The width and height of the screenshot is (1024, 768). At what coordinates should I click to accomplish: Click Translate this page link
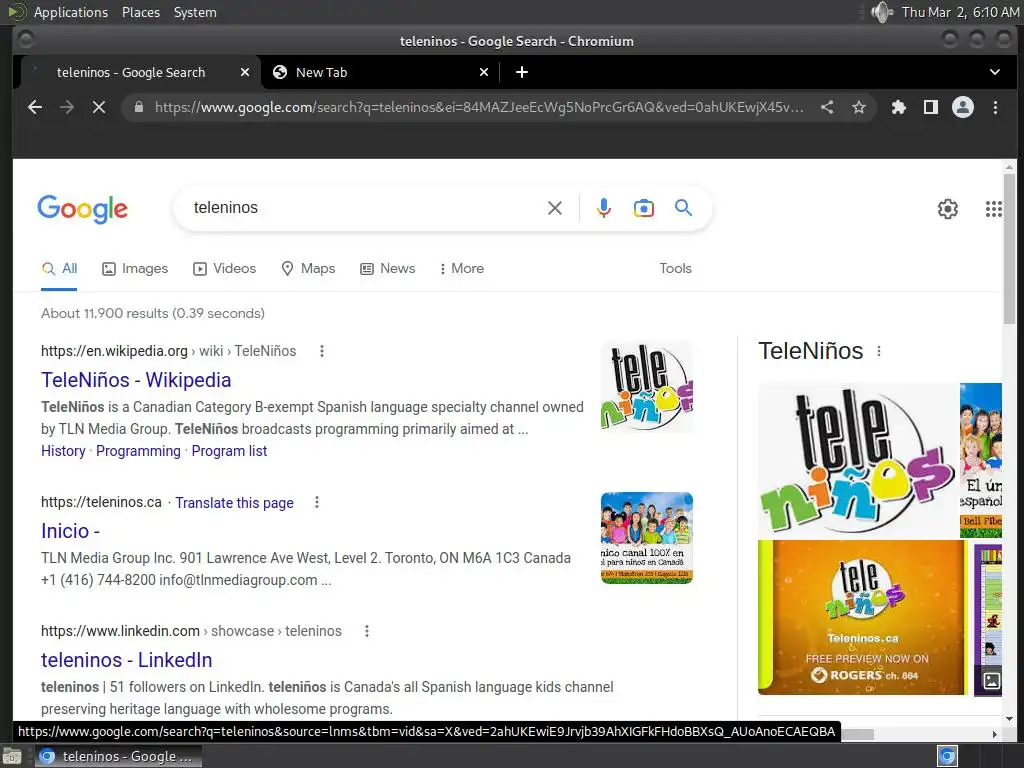234,503
